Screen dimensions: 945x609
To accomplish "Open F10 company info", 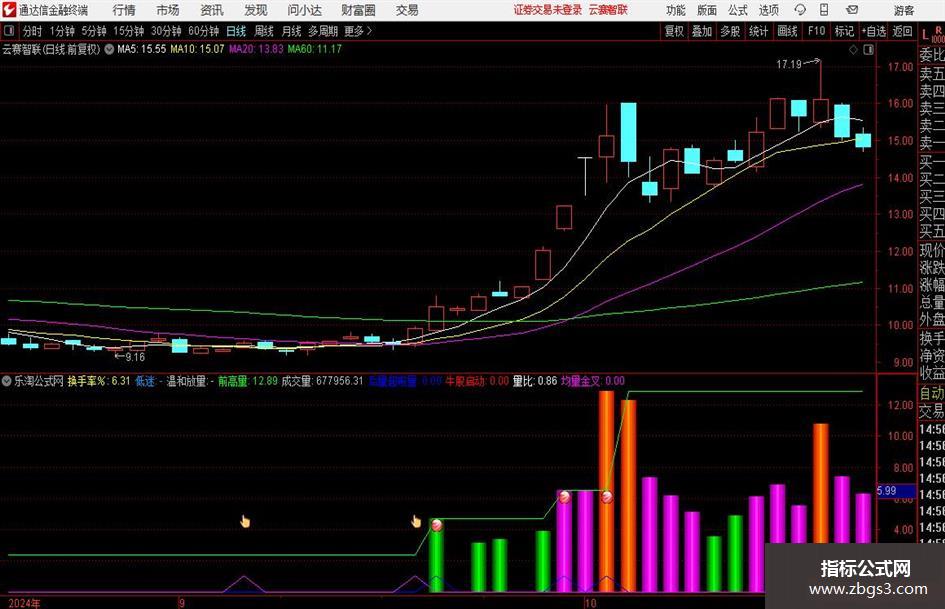I will point(817,31).
